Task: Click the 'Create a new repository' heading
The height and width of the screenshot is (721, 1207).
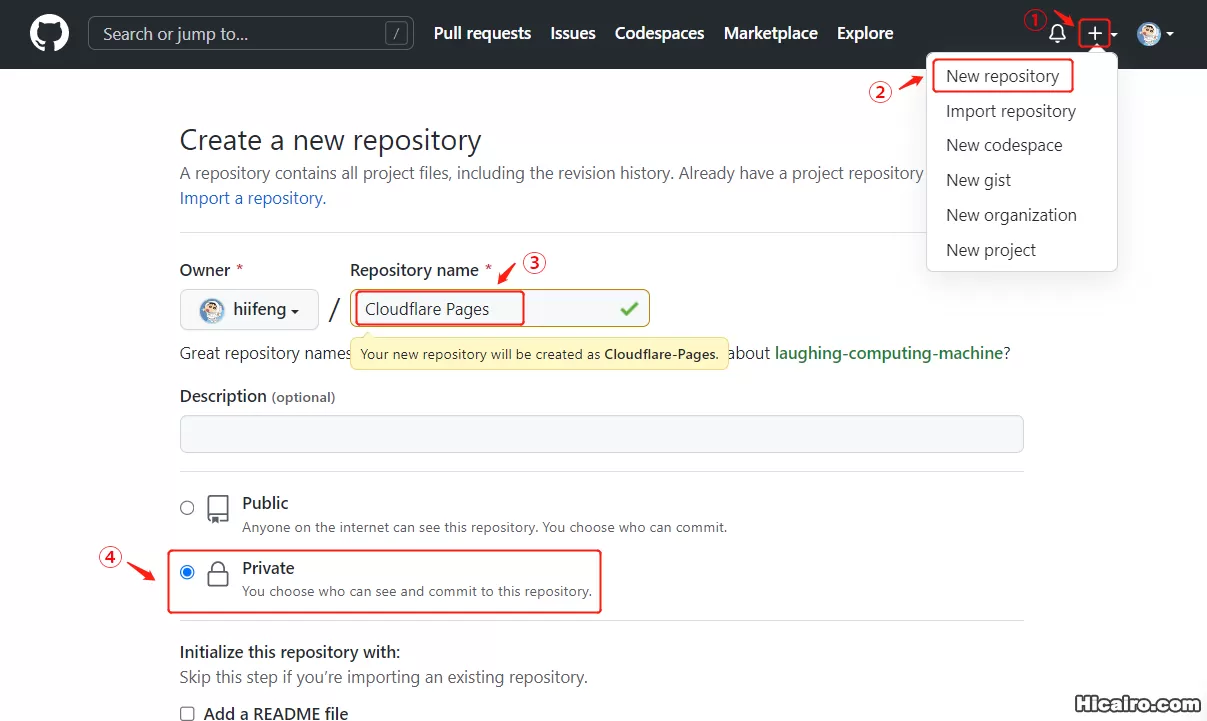Action: 330,140
